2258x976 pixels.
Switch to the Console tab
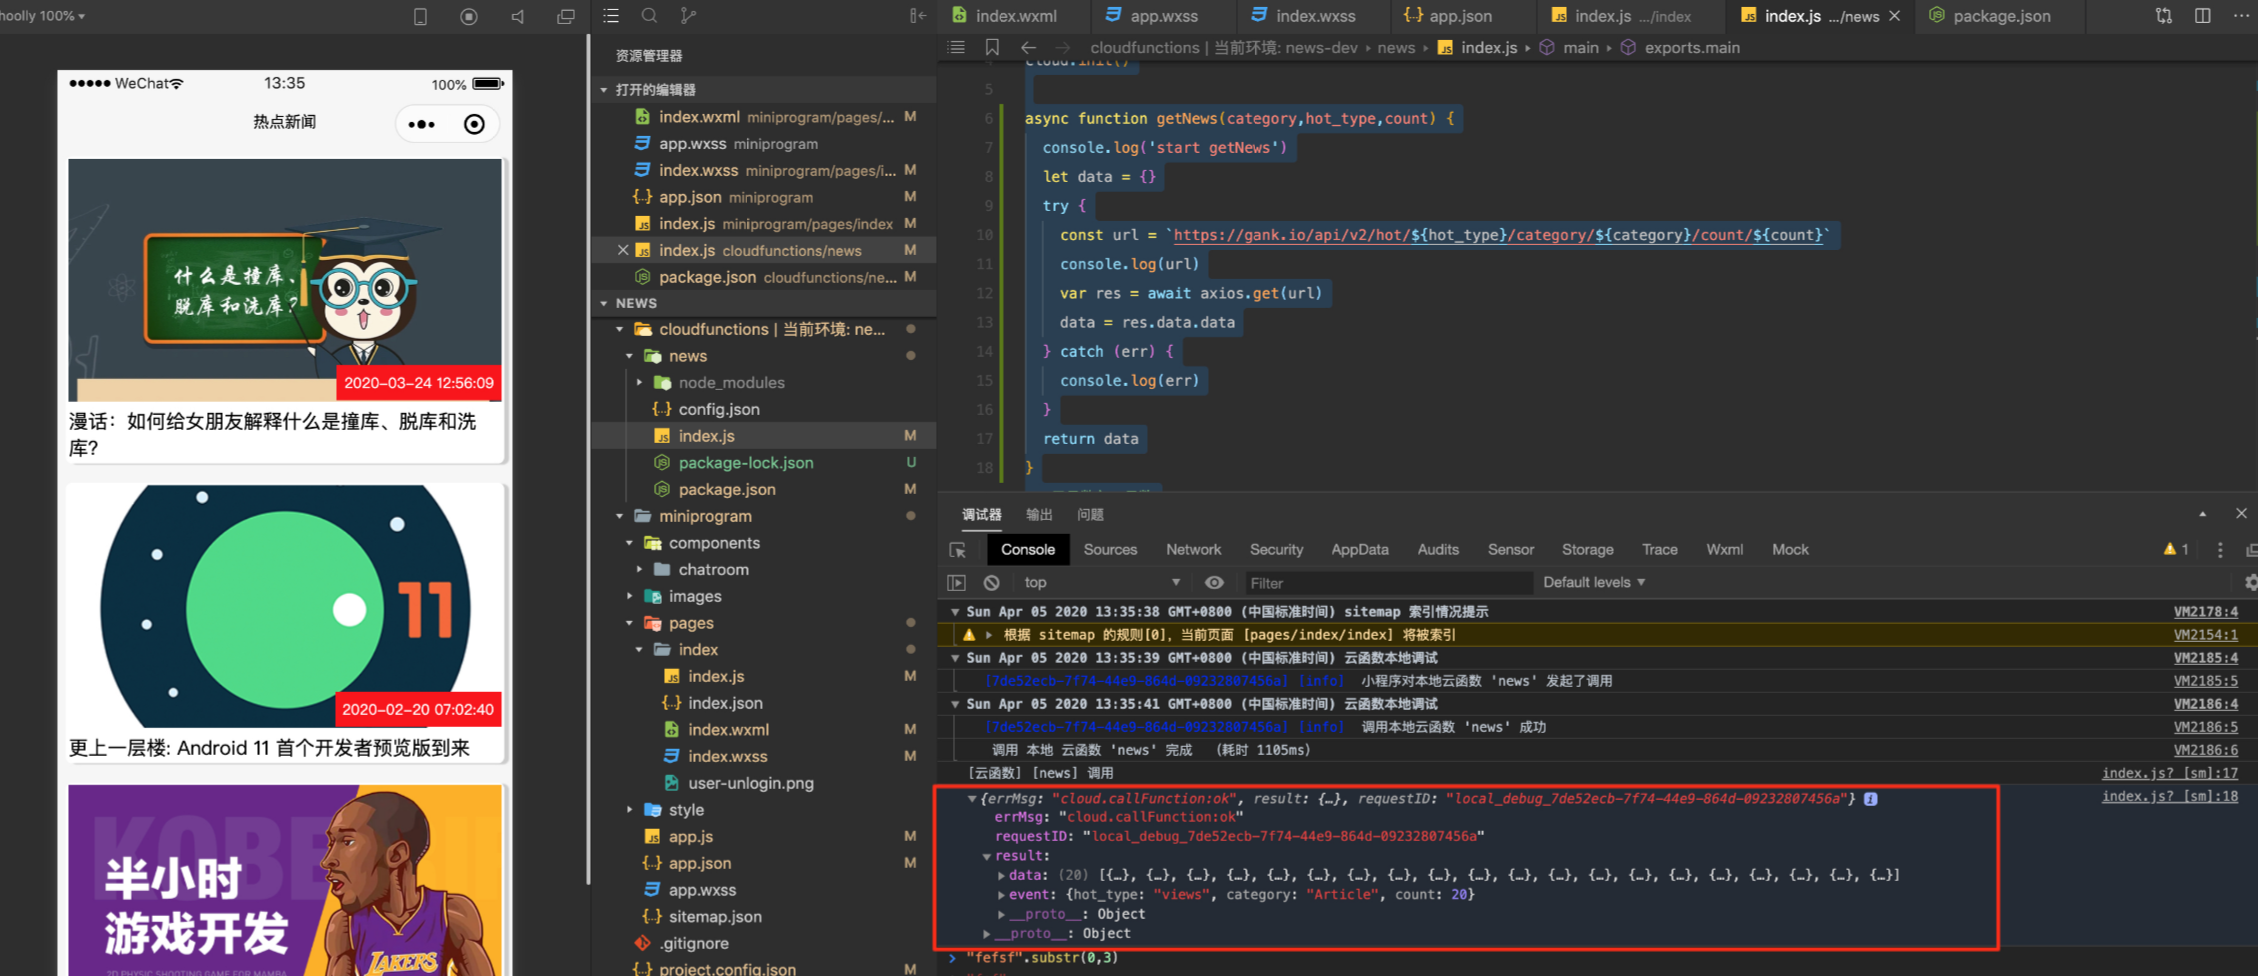(x=1027, y=549)
